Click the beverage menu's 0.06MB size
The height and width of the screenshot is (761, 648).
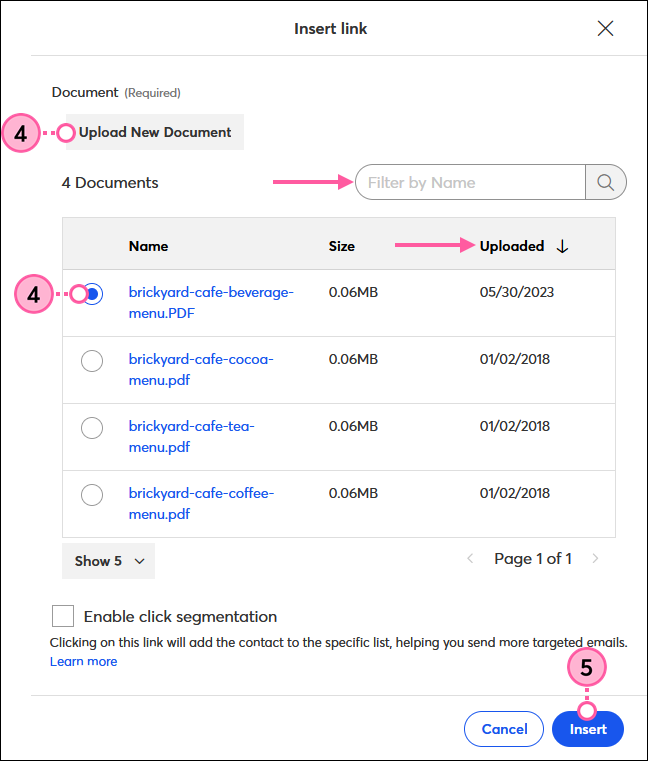(353, 292)
